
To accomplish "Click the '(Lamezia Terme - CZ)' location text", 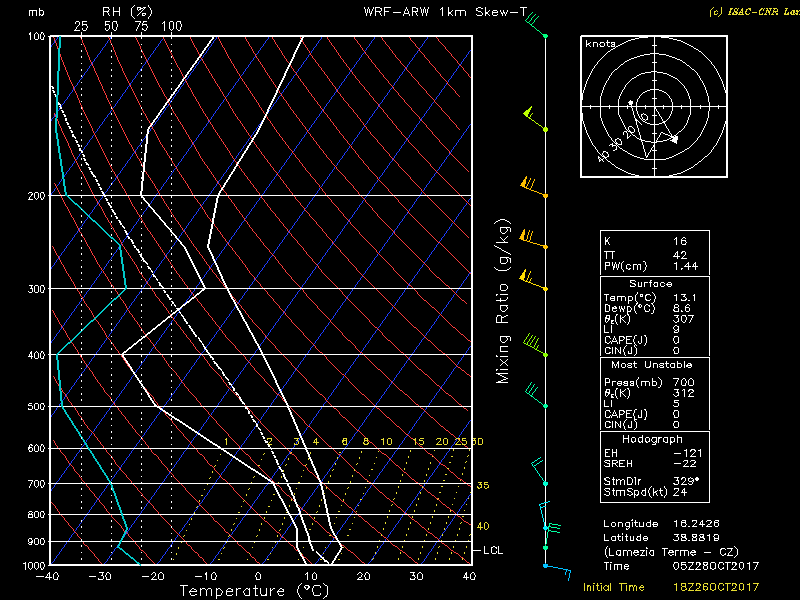I will pyautogui.click(x=671, y=552).
